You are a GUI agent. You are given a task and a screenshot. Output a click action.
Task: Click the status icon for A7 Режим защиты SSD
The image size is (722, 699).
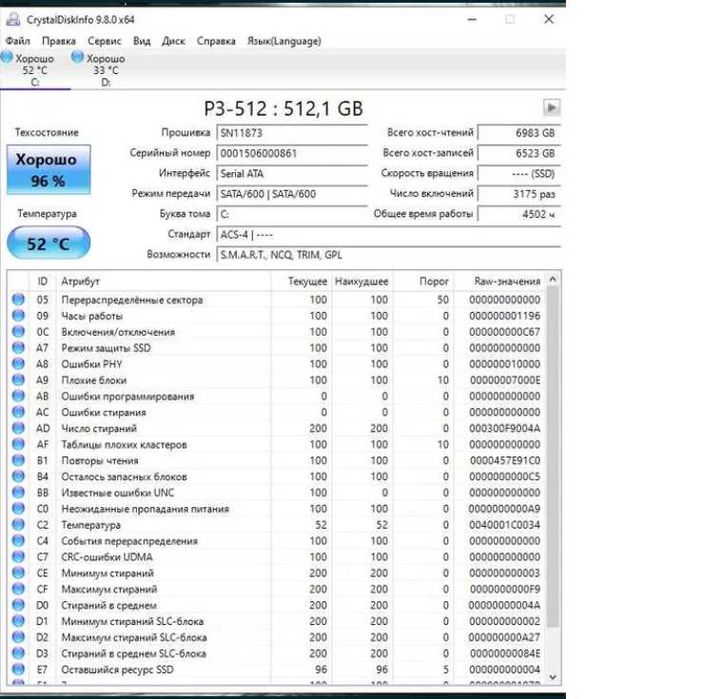18,348
